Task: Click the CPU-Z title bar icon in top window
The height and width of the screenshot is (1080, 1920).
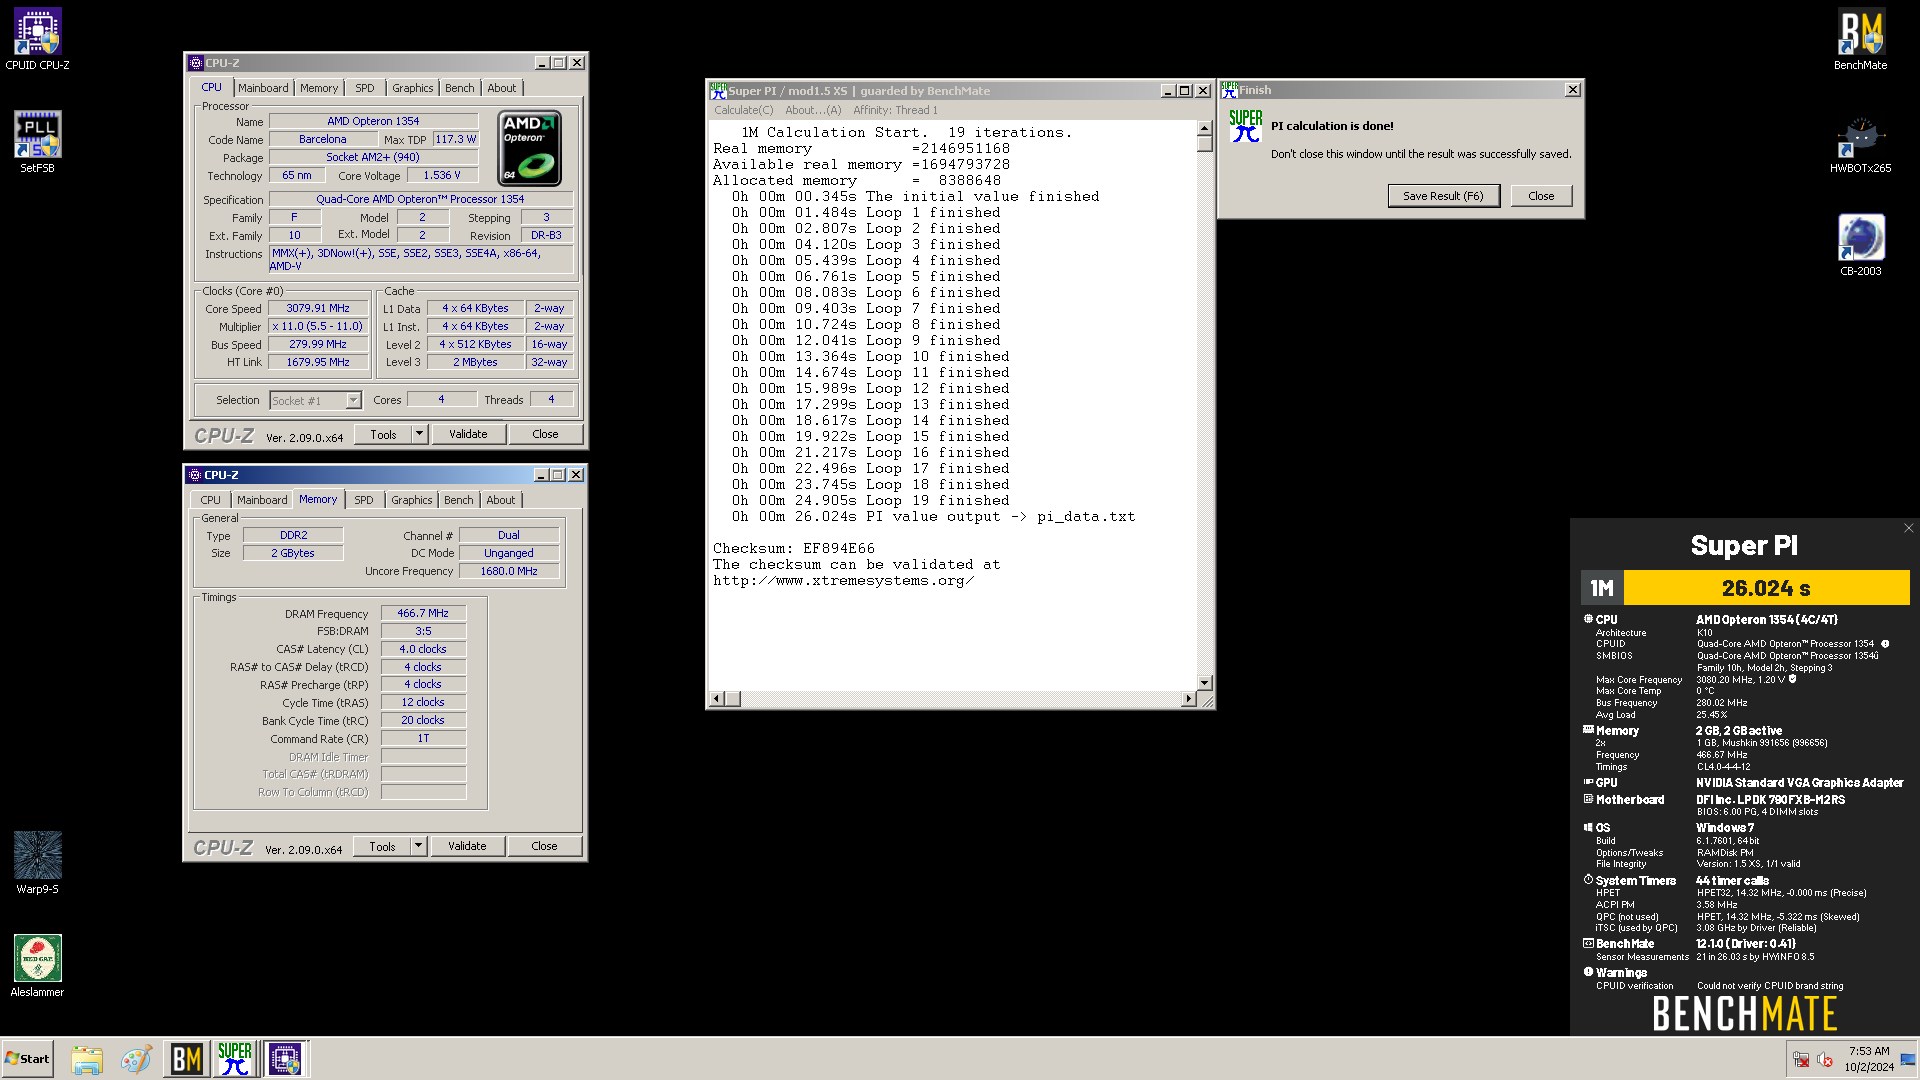Action: pos(196,63)
